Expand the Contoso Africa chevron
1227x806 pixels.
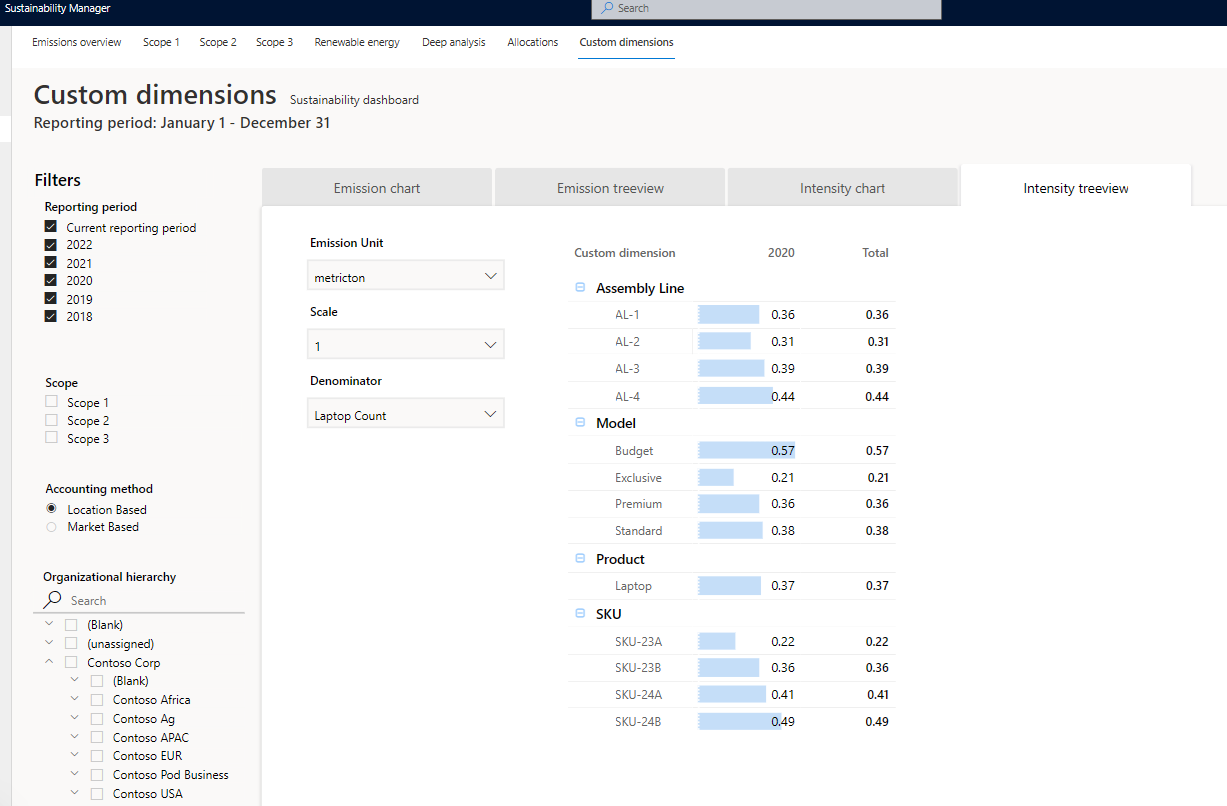pyautogui.click(x=75, y=700)
